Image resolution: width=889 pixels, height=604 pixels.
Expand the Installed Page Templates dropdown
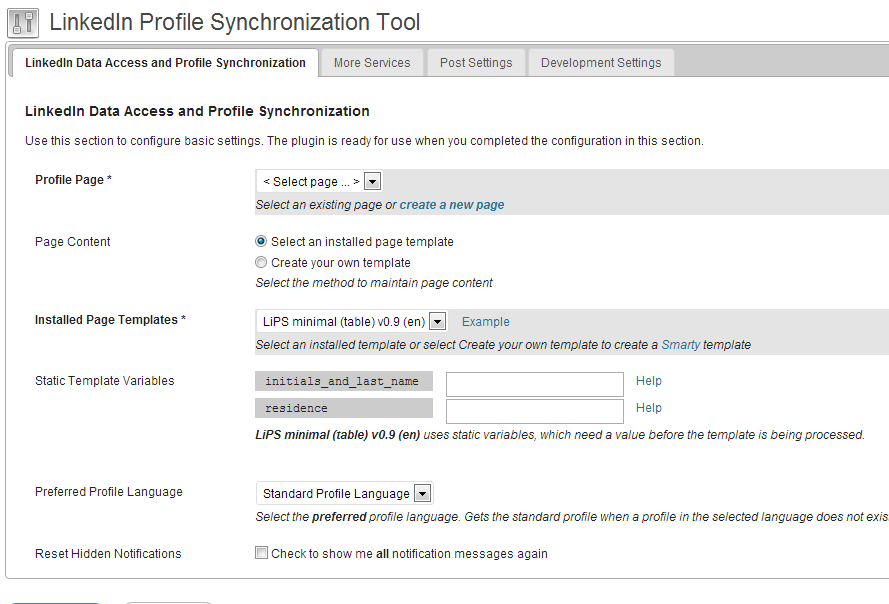click(x=352, y=322)
